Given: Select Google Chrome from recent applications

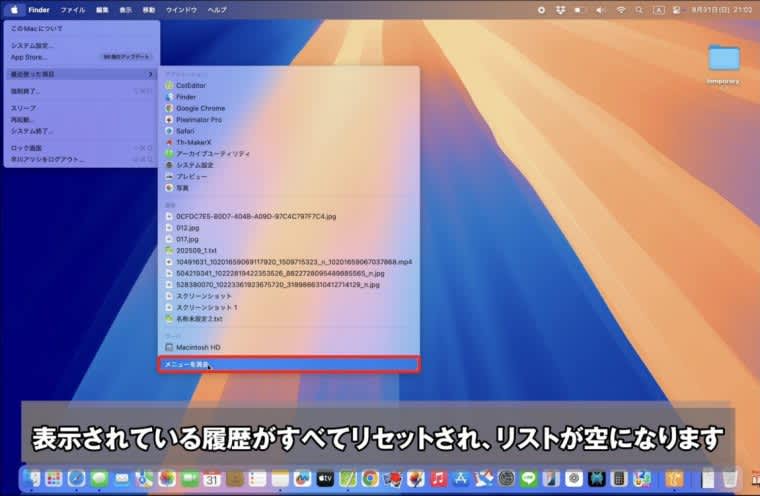Looking at the screenshot, I should point(200,108).
